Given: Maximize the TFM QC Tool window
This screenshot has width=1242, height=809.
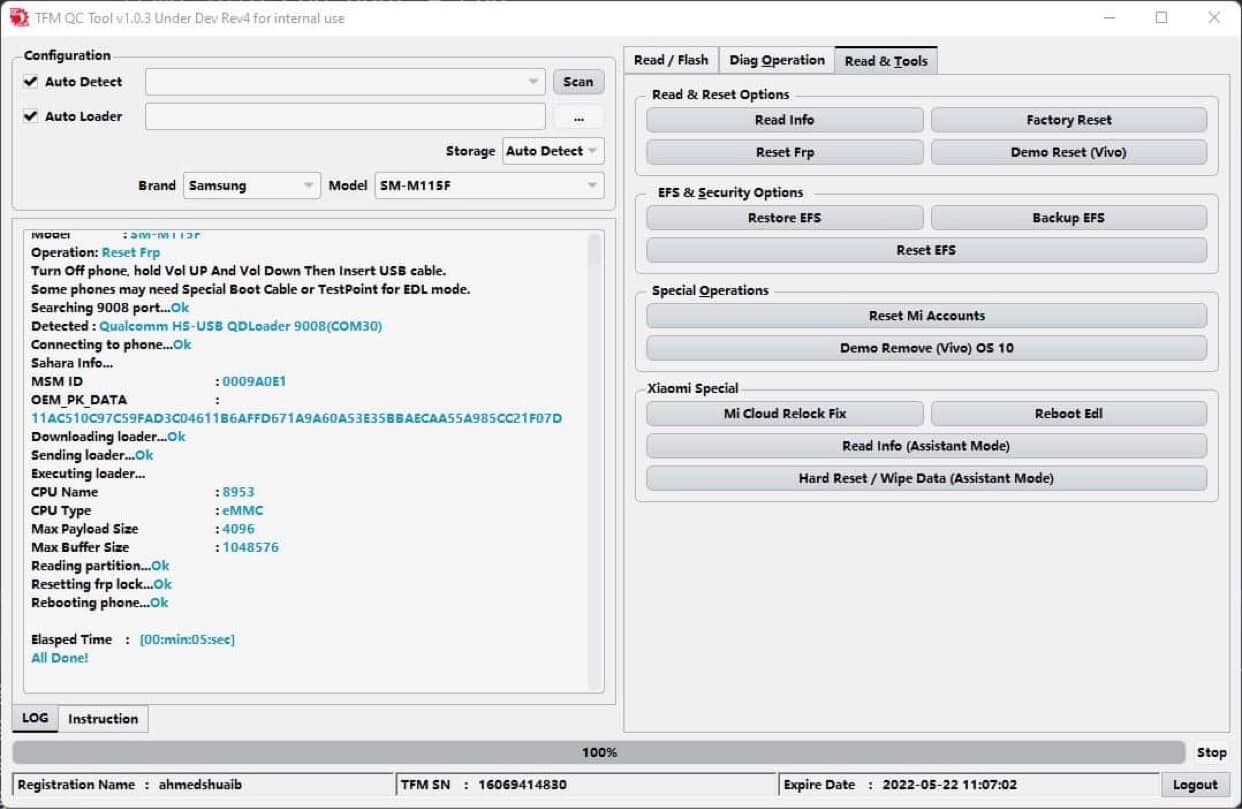Looking at the screenshot, I should pos(1161,17).
